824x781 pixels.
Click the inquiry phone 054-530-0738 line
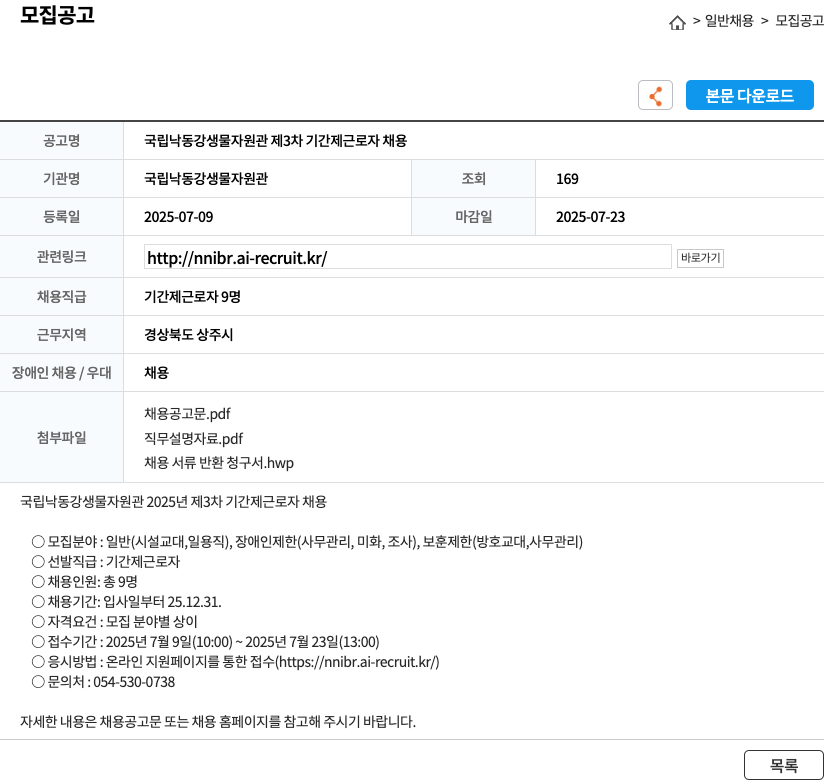point(103,682)
